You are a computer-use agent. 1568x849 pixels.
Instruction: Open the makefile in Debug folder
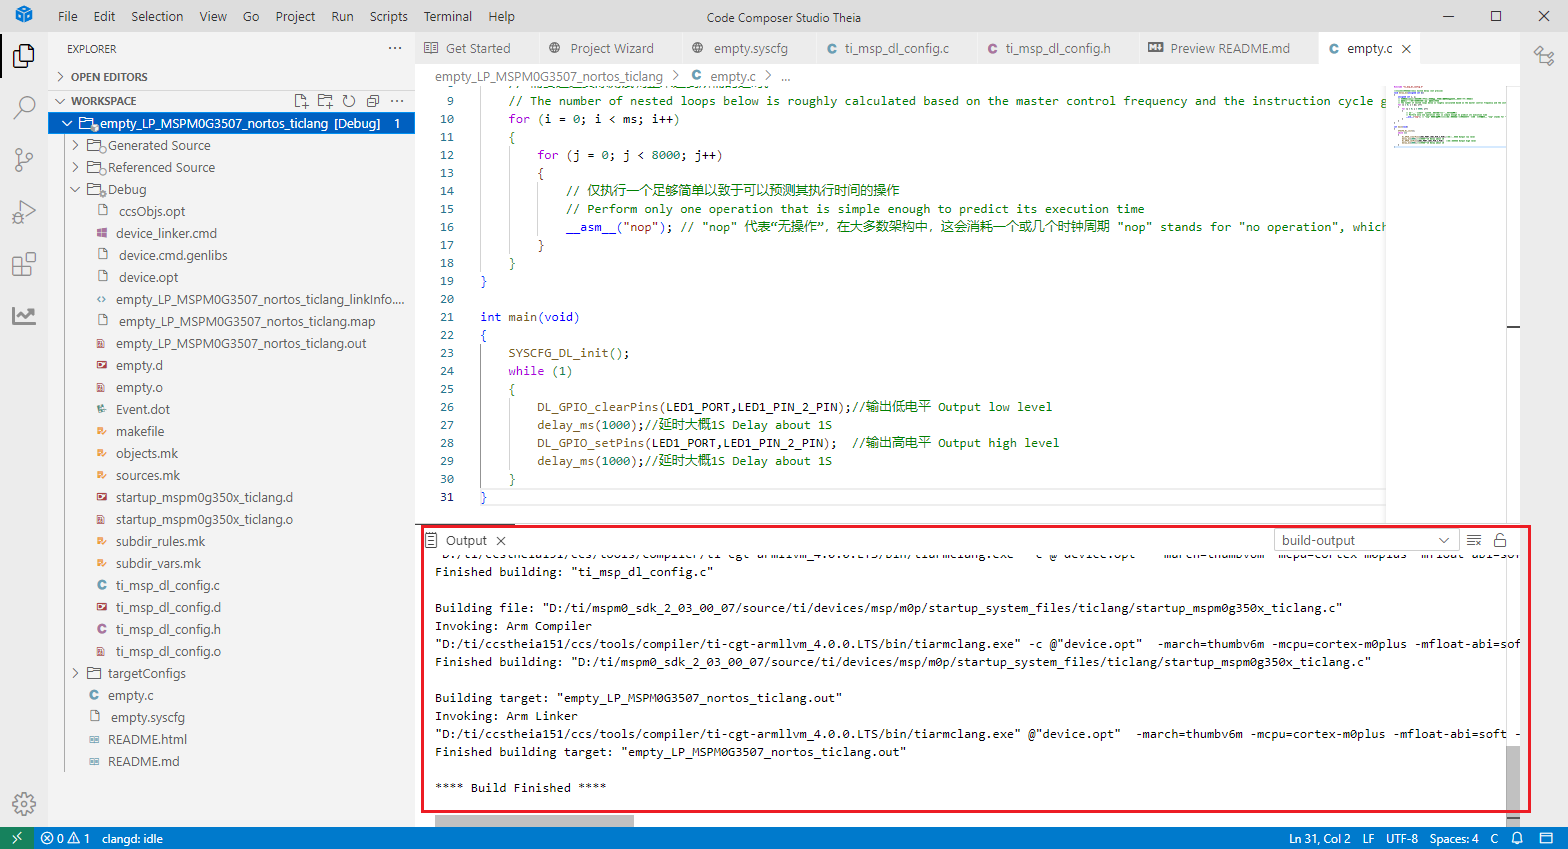[140, 431]
